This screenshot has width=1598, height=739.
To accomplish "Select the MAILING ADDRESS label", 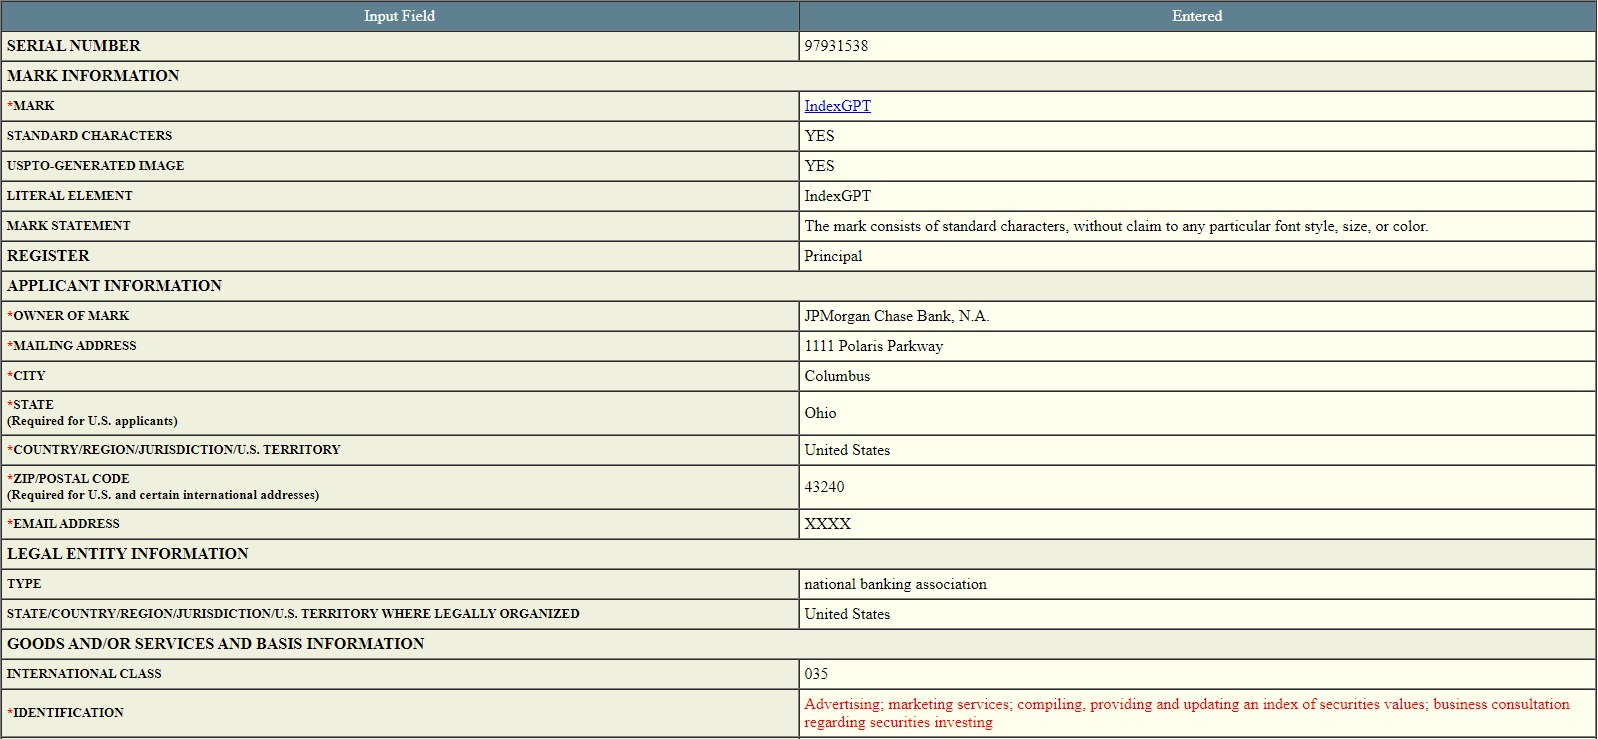I will pyautogui.click(x=72, y=346).
